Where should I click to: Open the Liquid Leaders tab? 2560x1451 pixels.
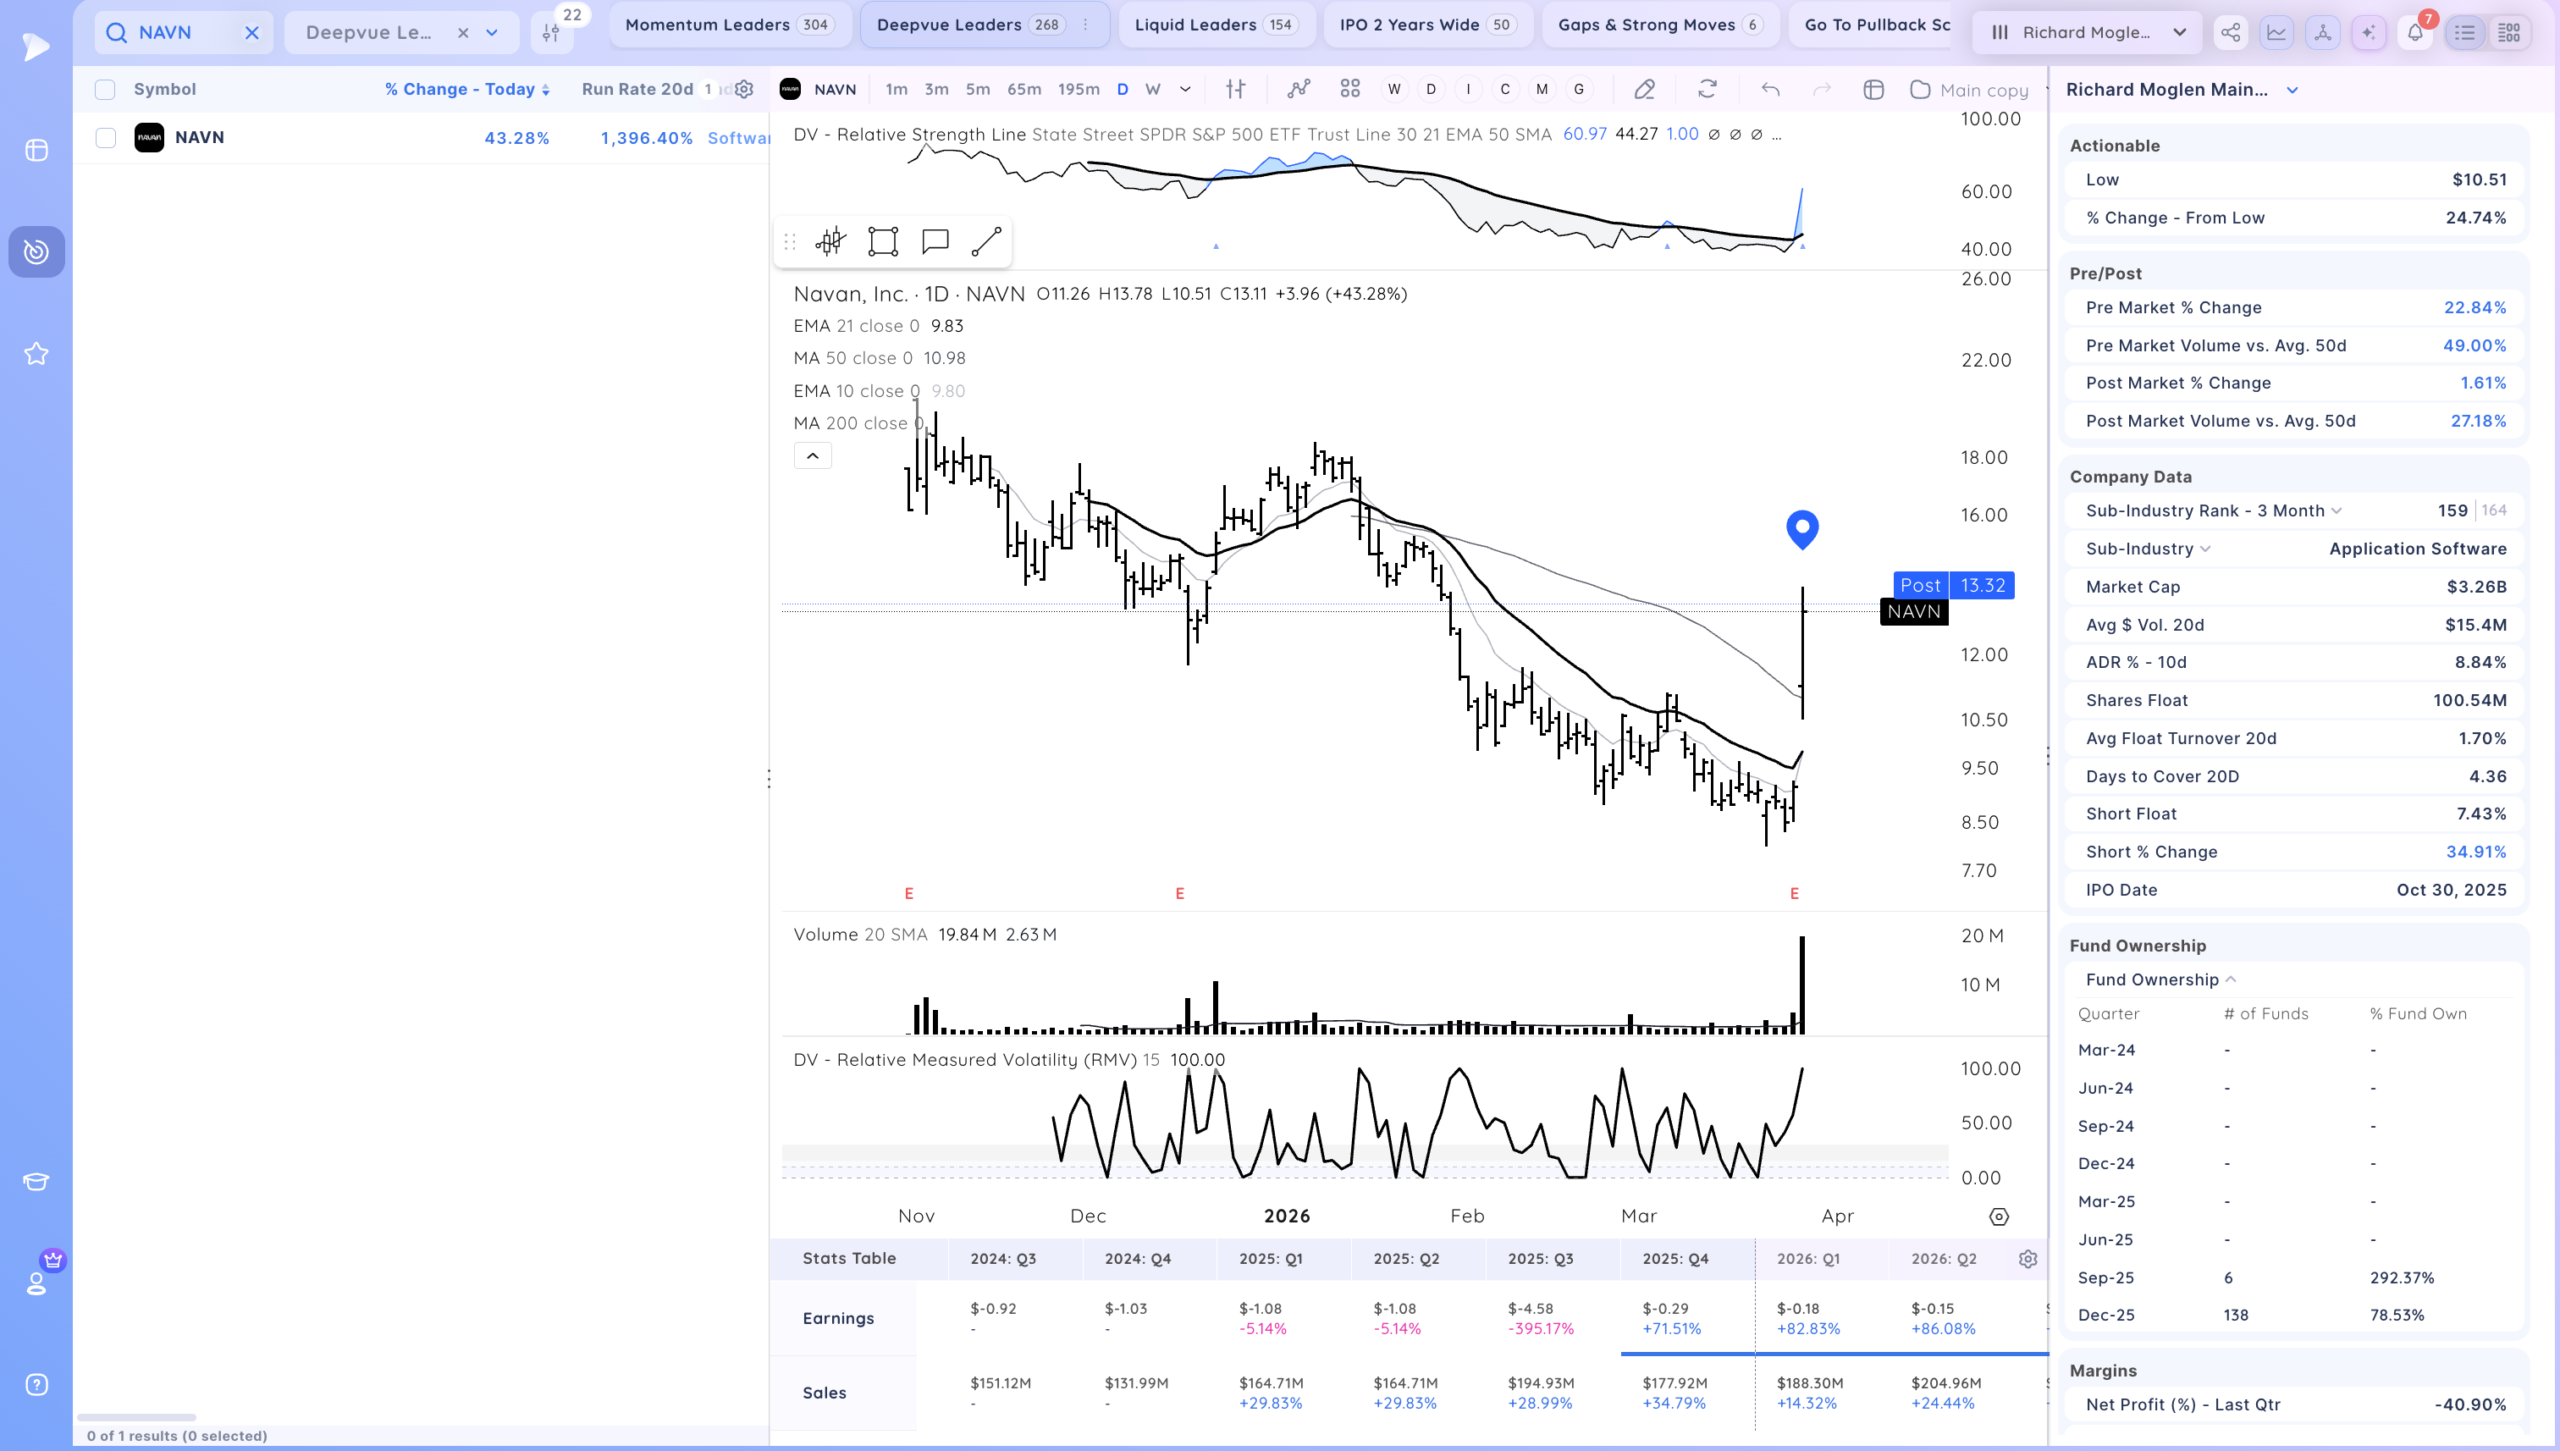(1216, 25)
